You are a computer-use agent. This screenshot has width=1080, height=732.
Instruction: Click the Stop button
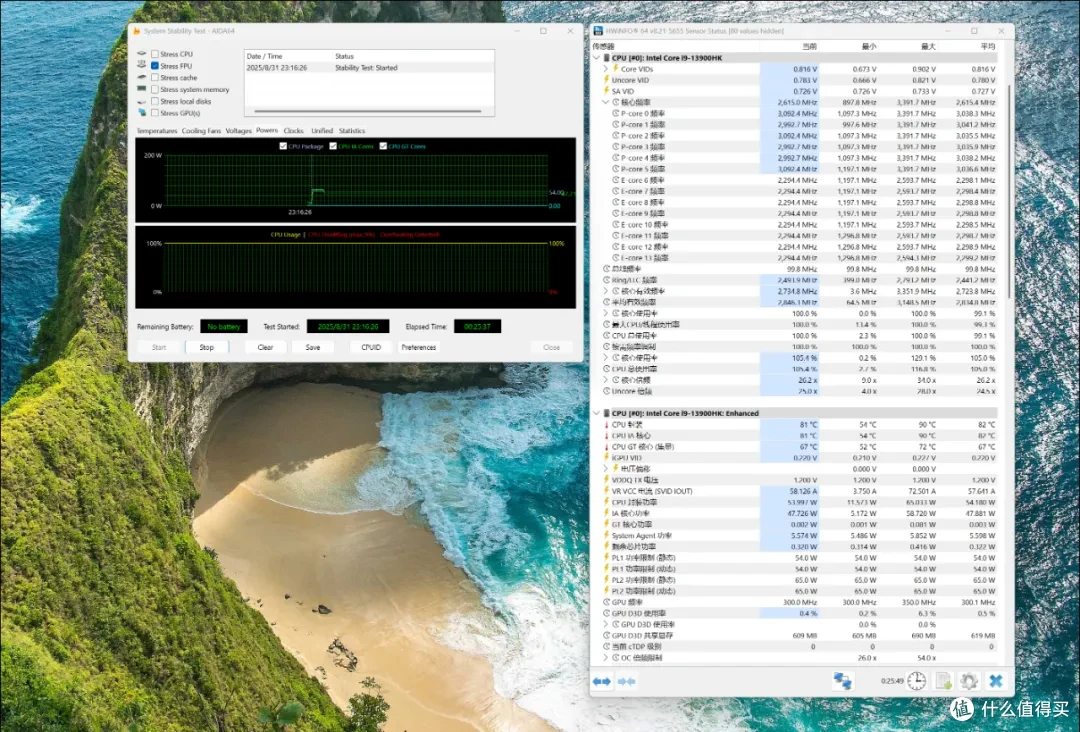pyautogui.click(x=207, y=347)
